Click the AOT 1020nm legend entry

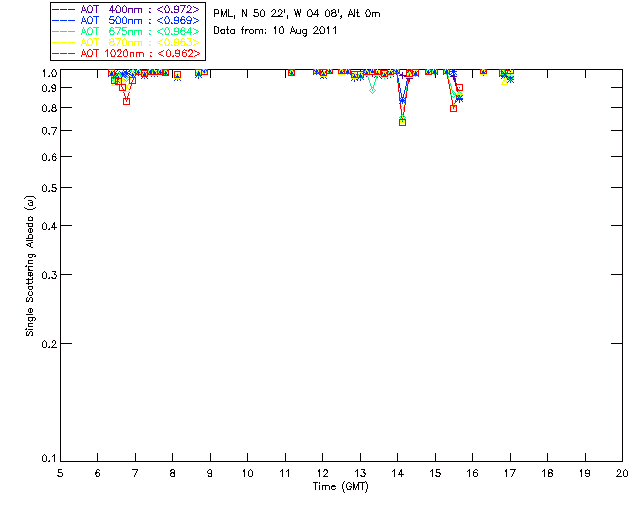coord(127,53)
